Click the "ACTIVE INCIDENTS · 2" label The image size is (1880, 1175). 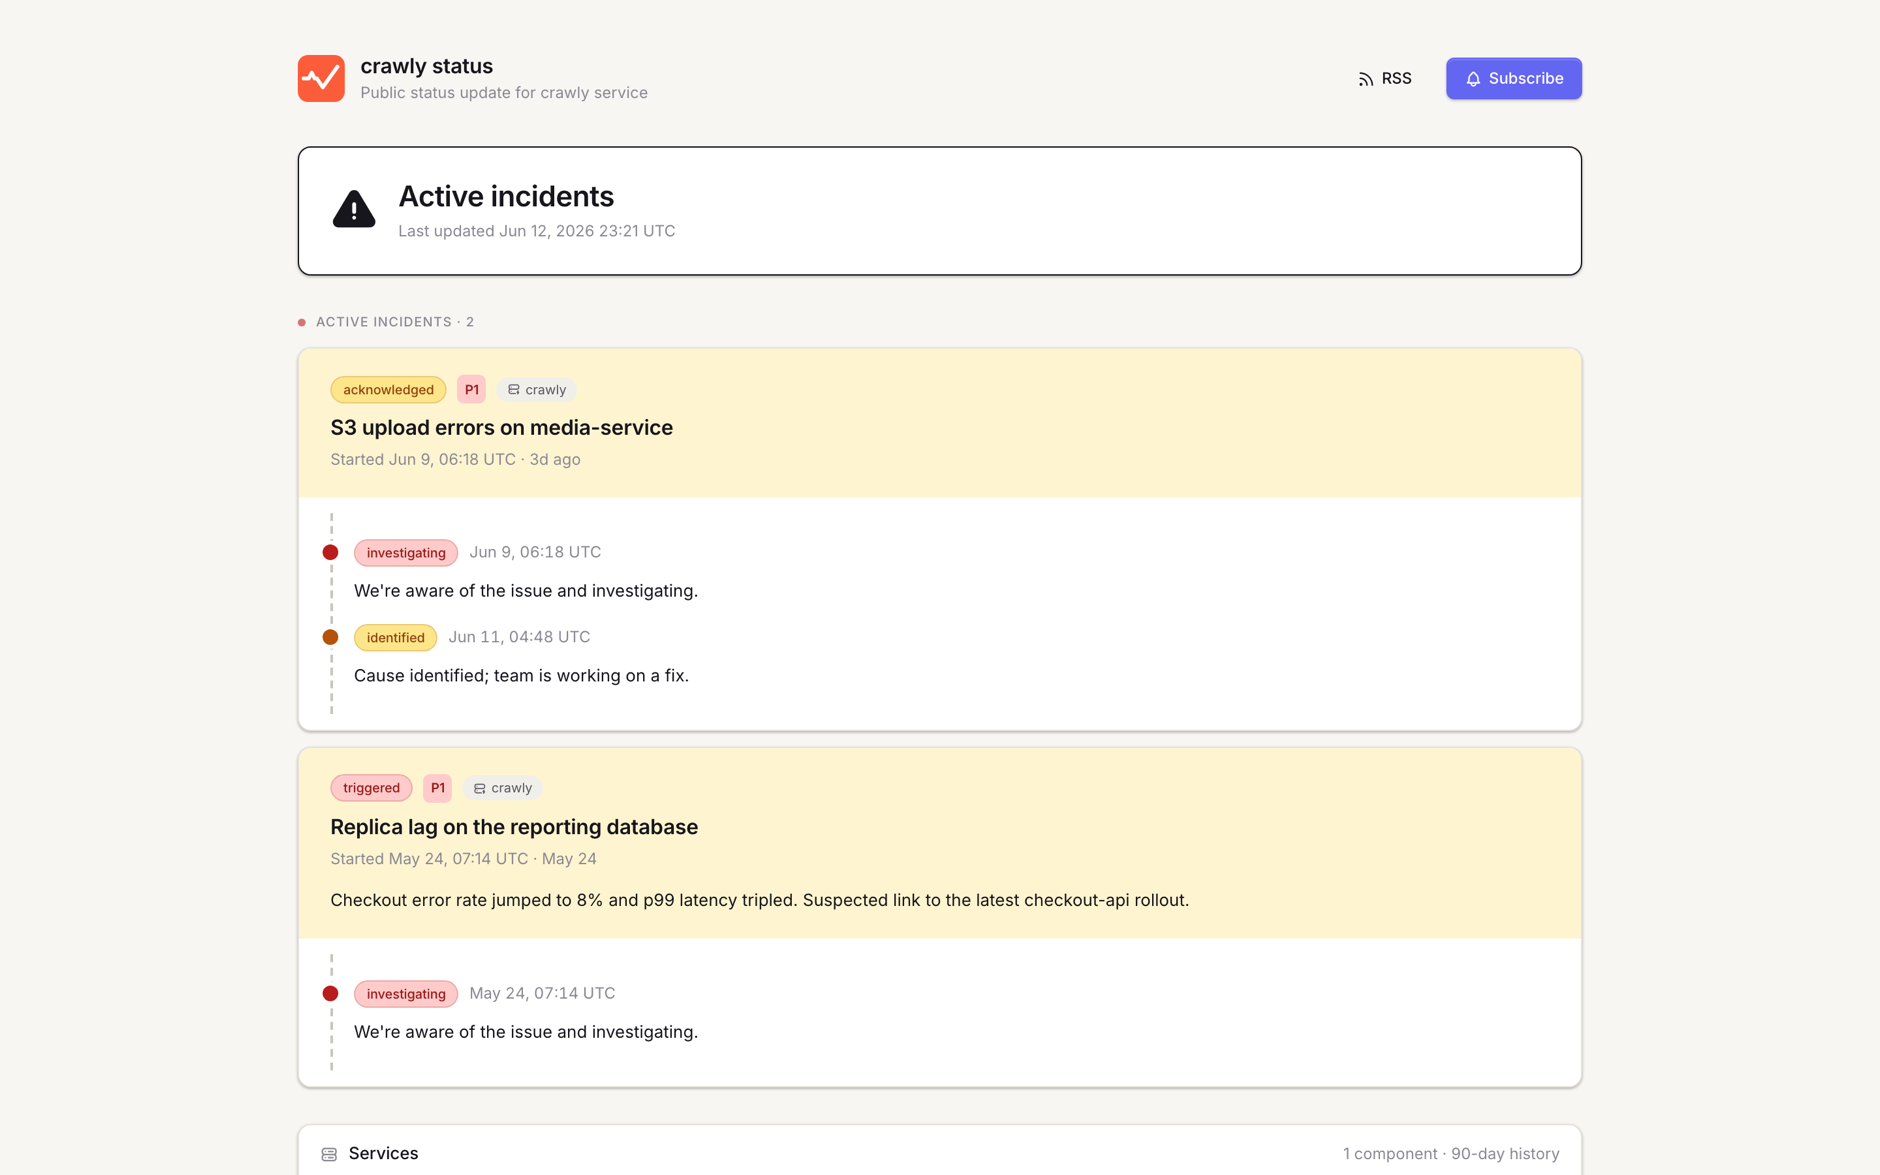(395, 322)
